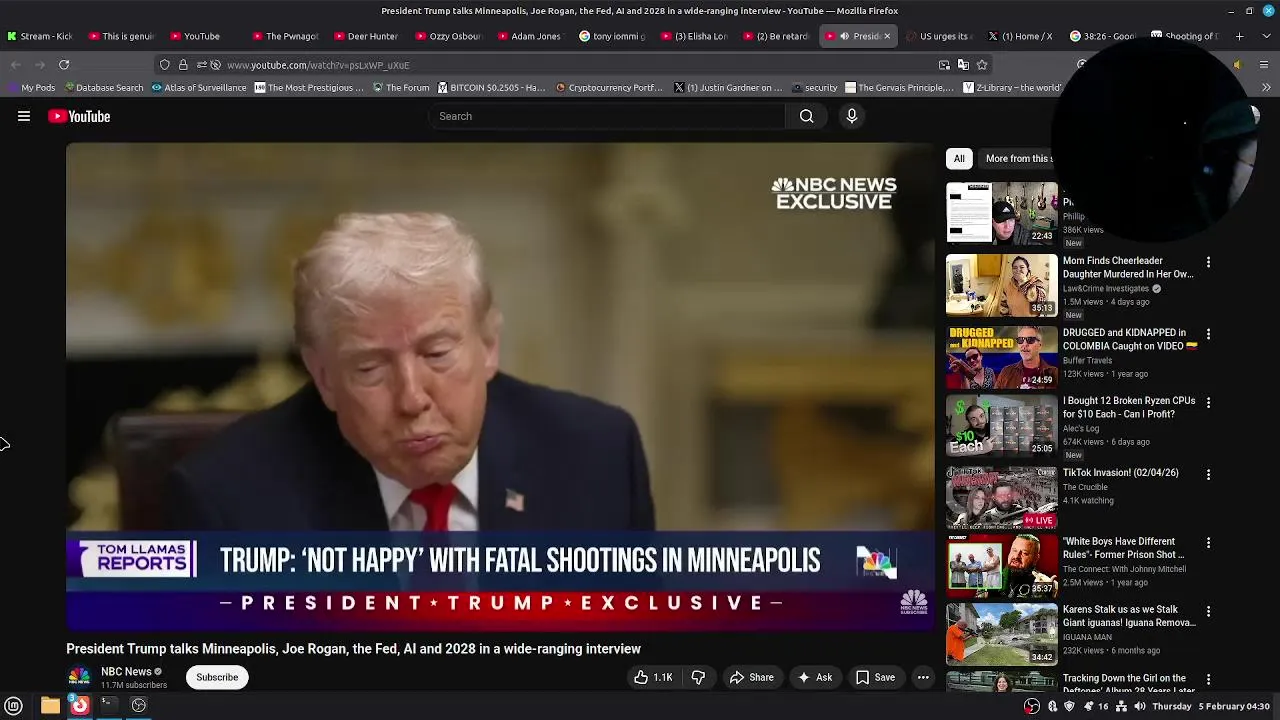The width and height of the screenshot is (1280, 720).
Task: Open the 'My Pods' bookmark
Action: click(x=31, y=88)
